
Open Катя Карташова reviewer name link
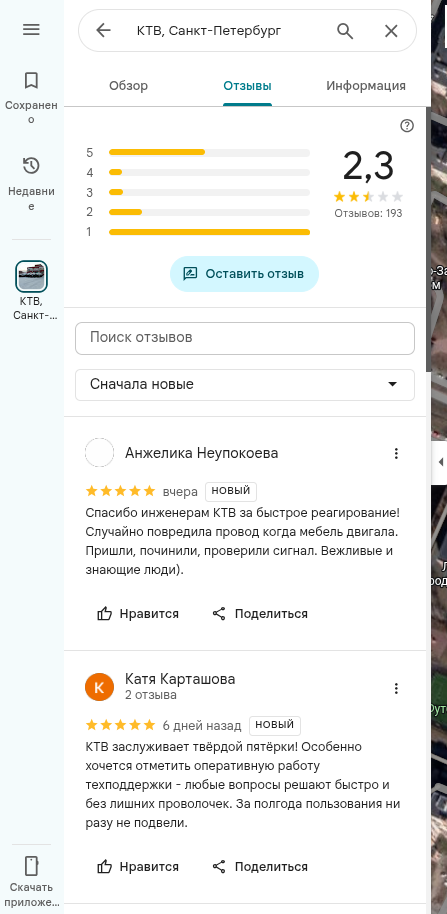click(180, 679)
